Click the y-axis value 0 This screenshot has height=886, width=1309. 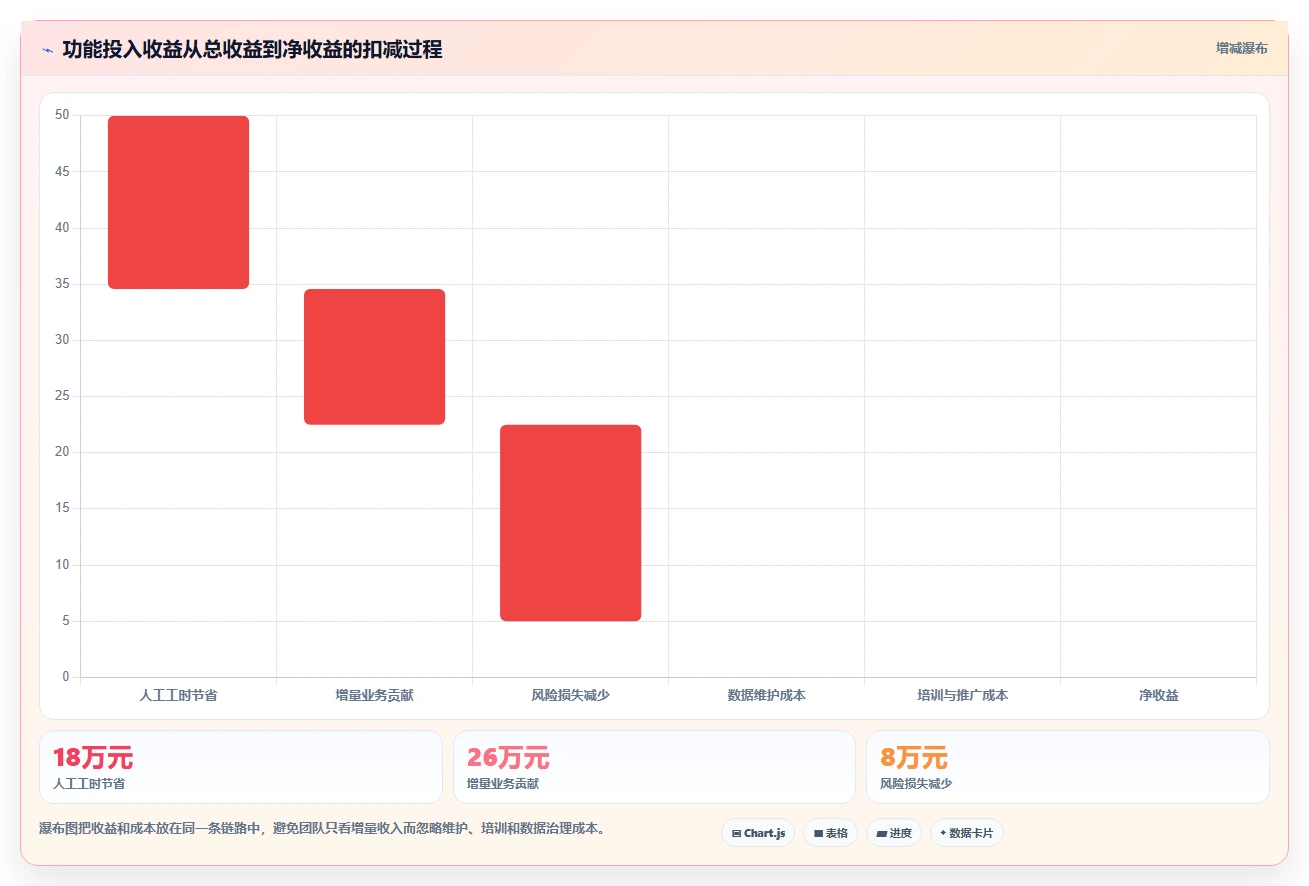[66, 677]
